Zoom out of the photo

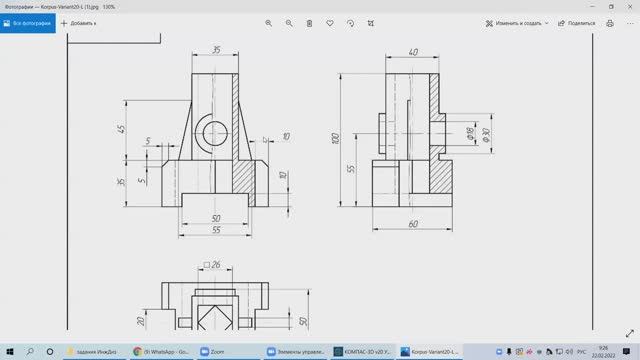coord(289,23)
